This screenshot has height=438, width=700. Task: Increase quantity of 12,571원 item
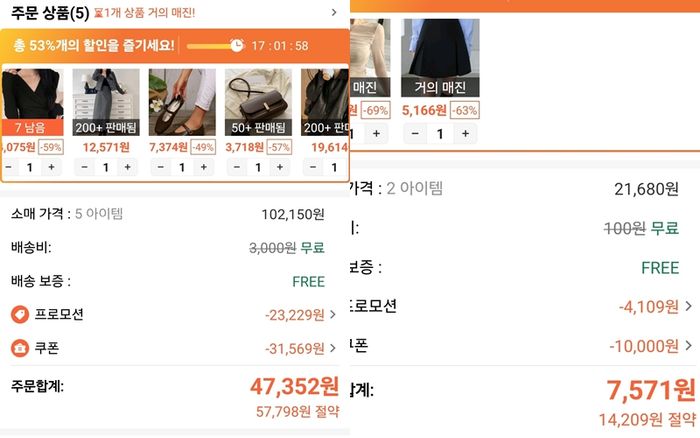pyautogui.click(x=128, y=167)
